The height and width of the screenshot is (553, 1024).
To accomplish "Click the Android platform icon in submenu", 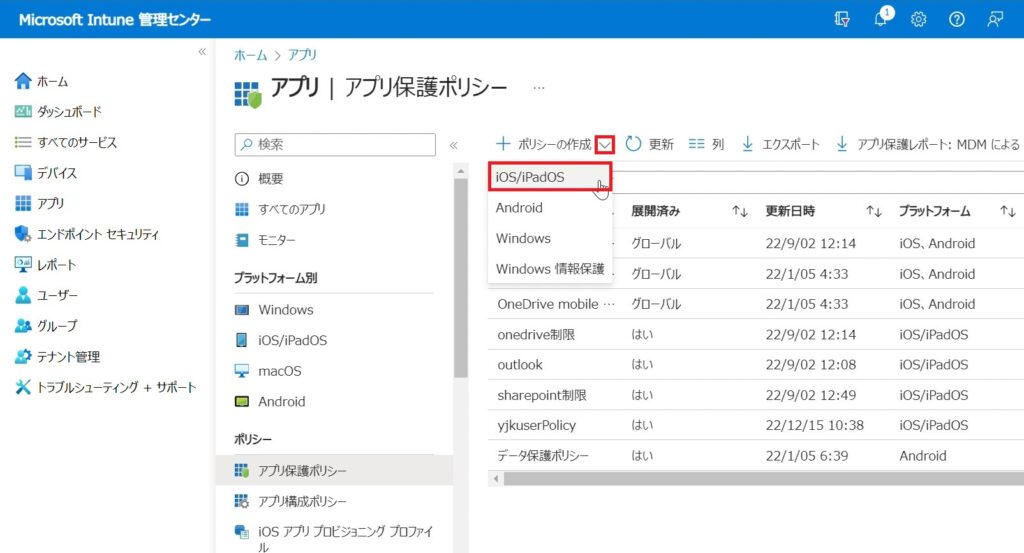I will [242, 402].
